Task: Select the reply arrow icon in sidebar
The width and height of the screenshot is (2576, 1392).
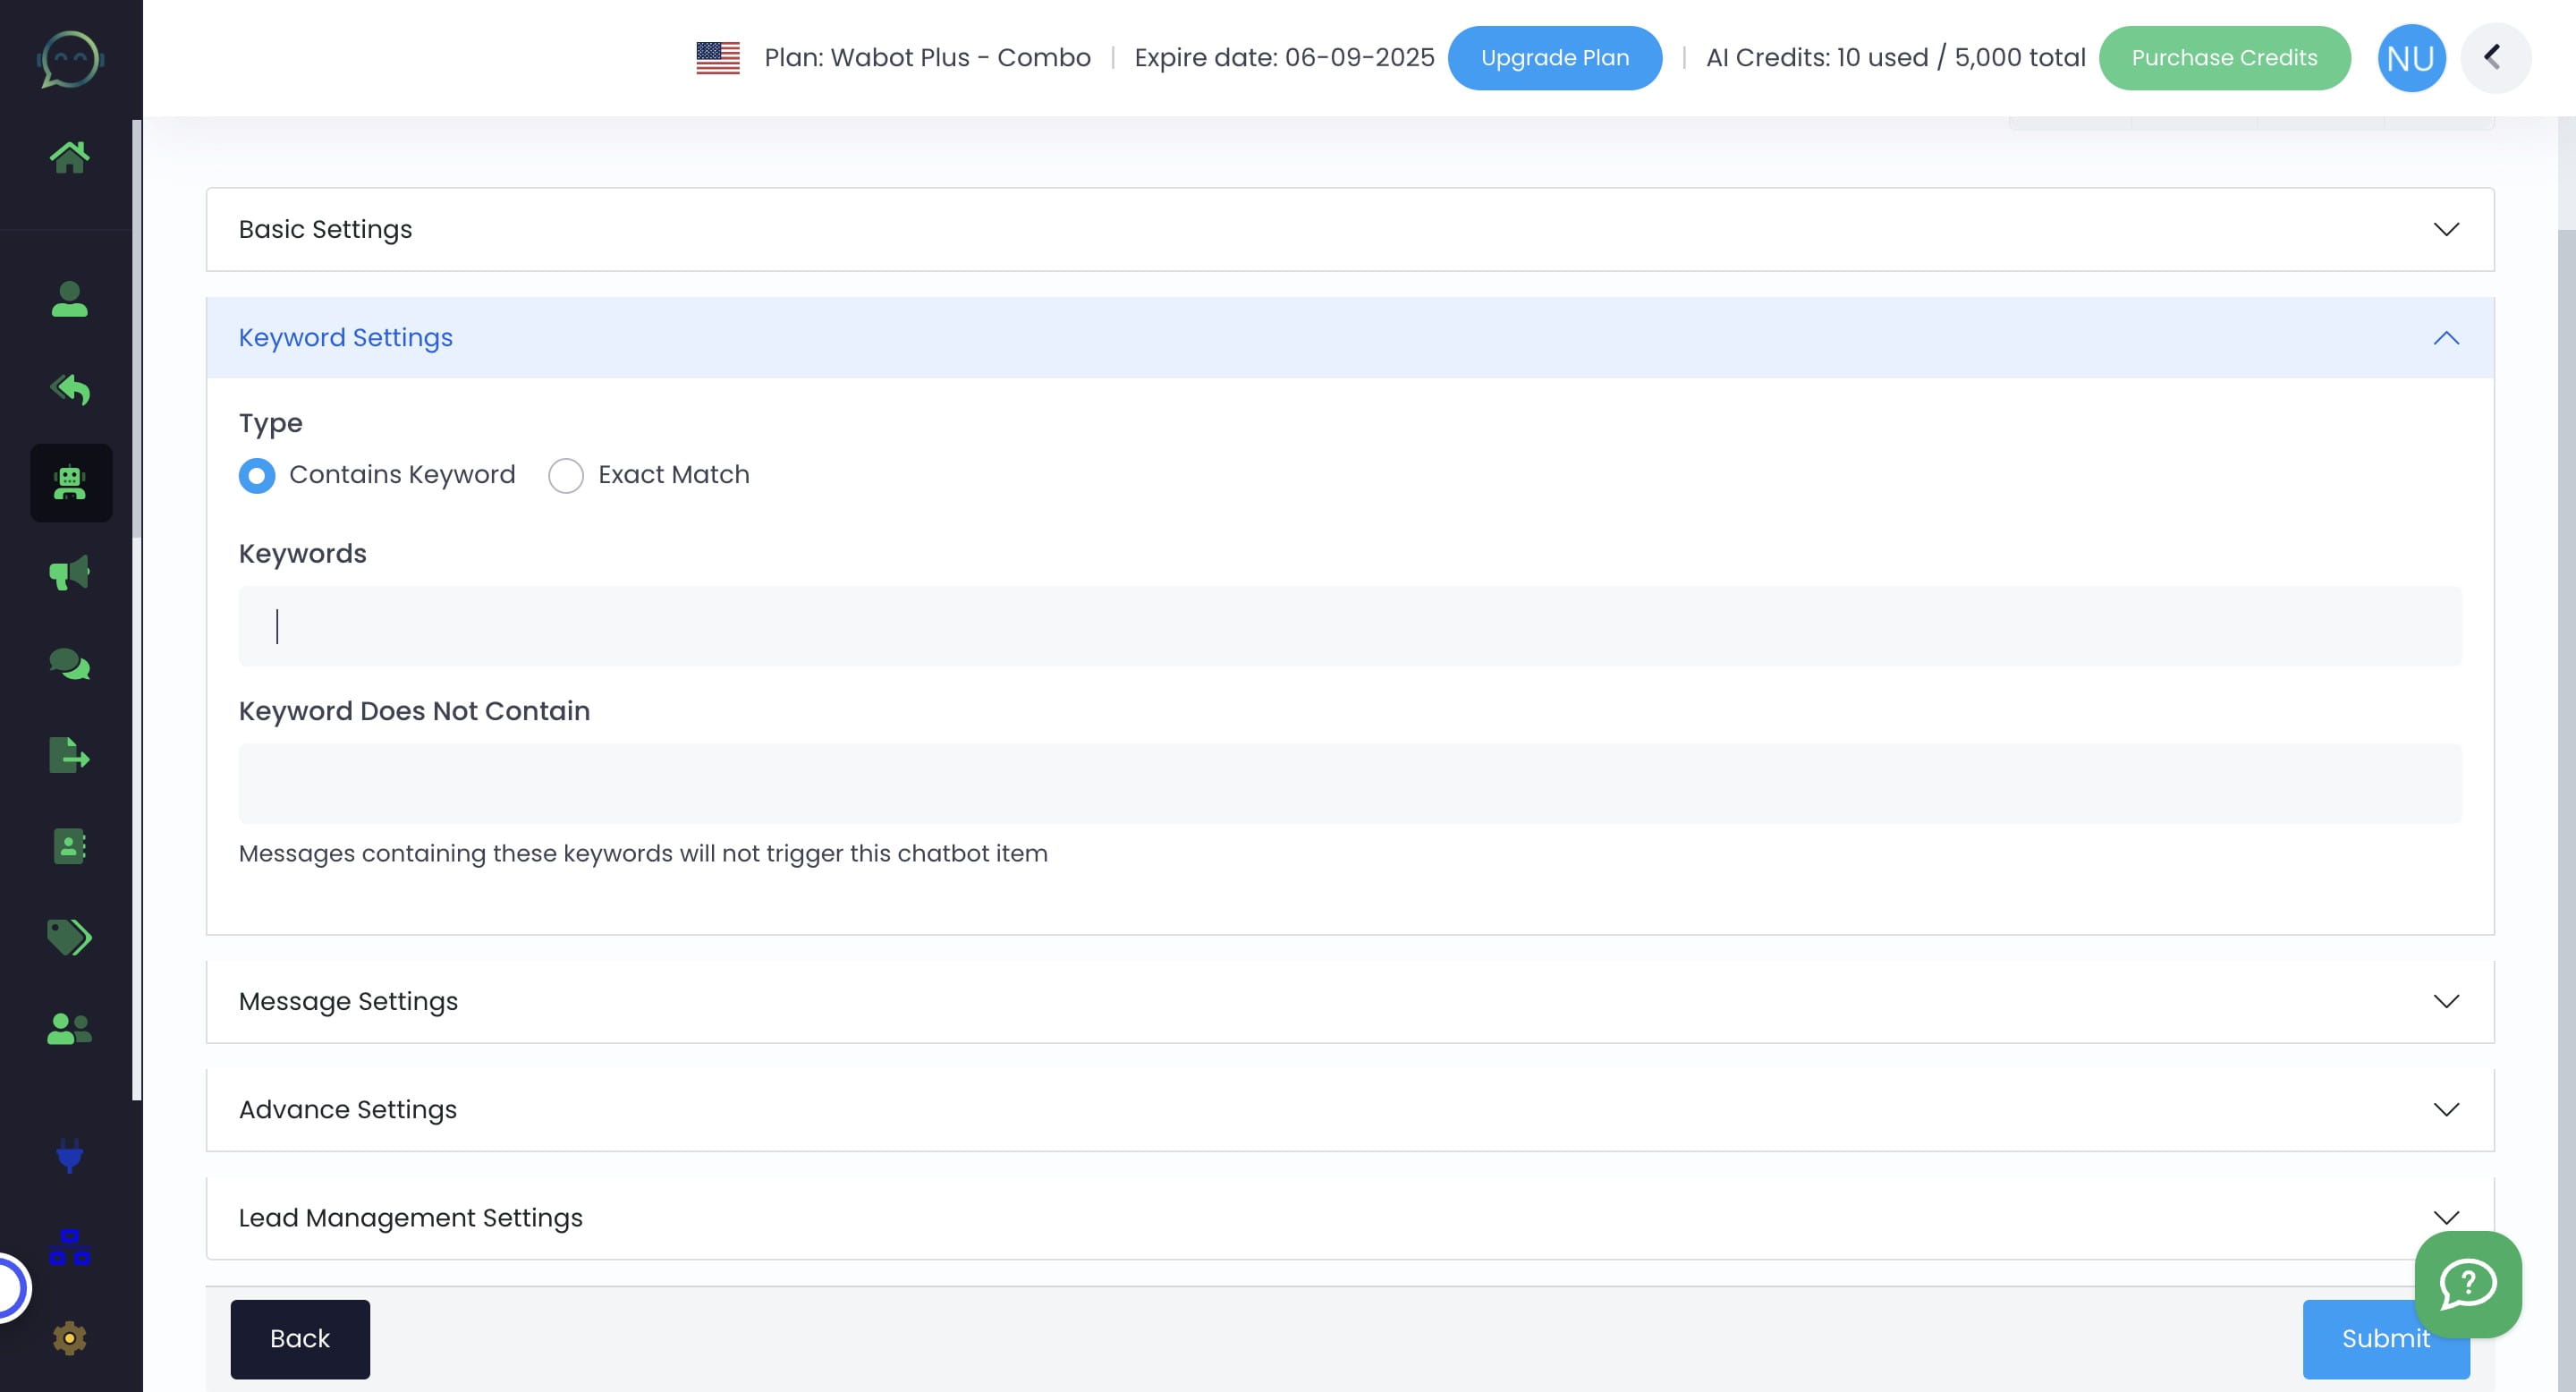Action: 70,390
